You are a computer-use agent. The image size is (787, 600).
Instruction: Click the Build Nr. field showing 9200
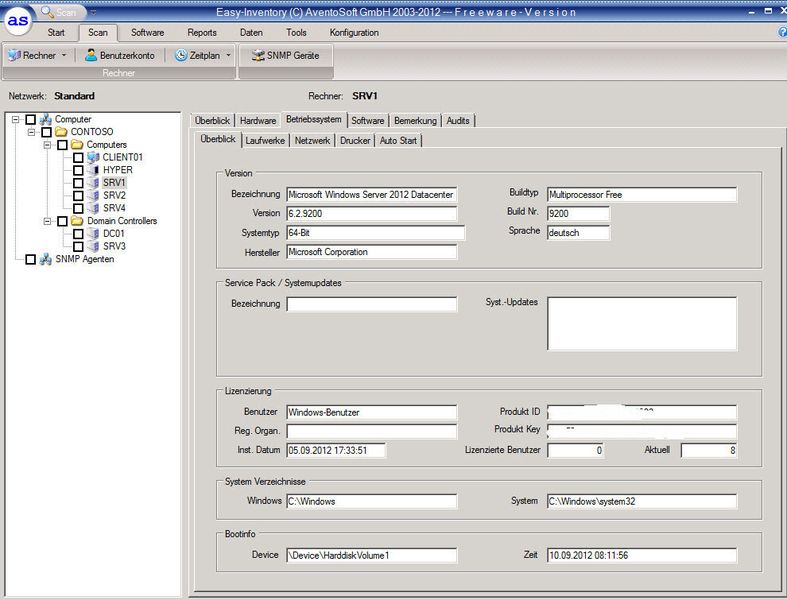(x=578, y=213)
